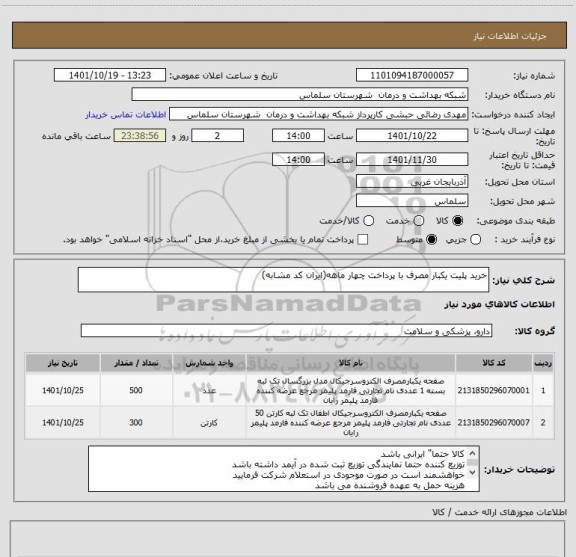576x557 pixels.
Task: Click the buyer organization name field
Action: pos(300,95)
